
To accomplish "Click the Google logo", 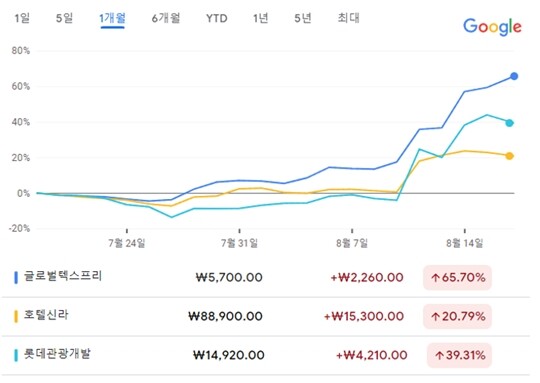I will tap(492, 27).
